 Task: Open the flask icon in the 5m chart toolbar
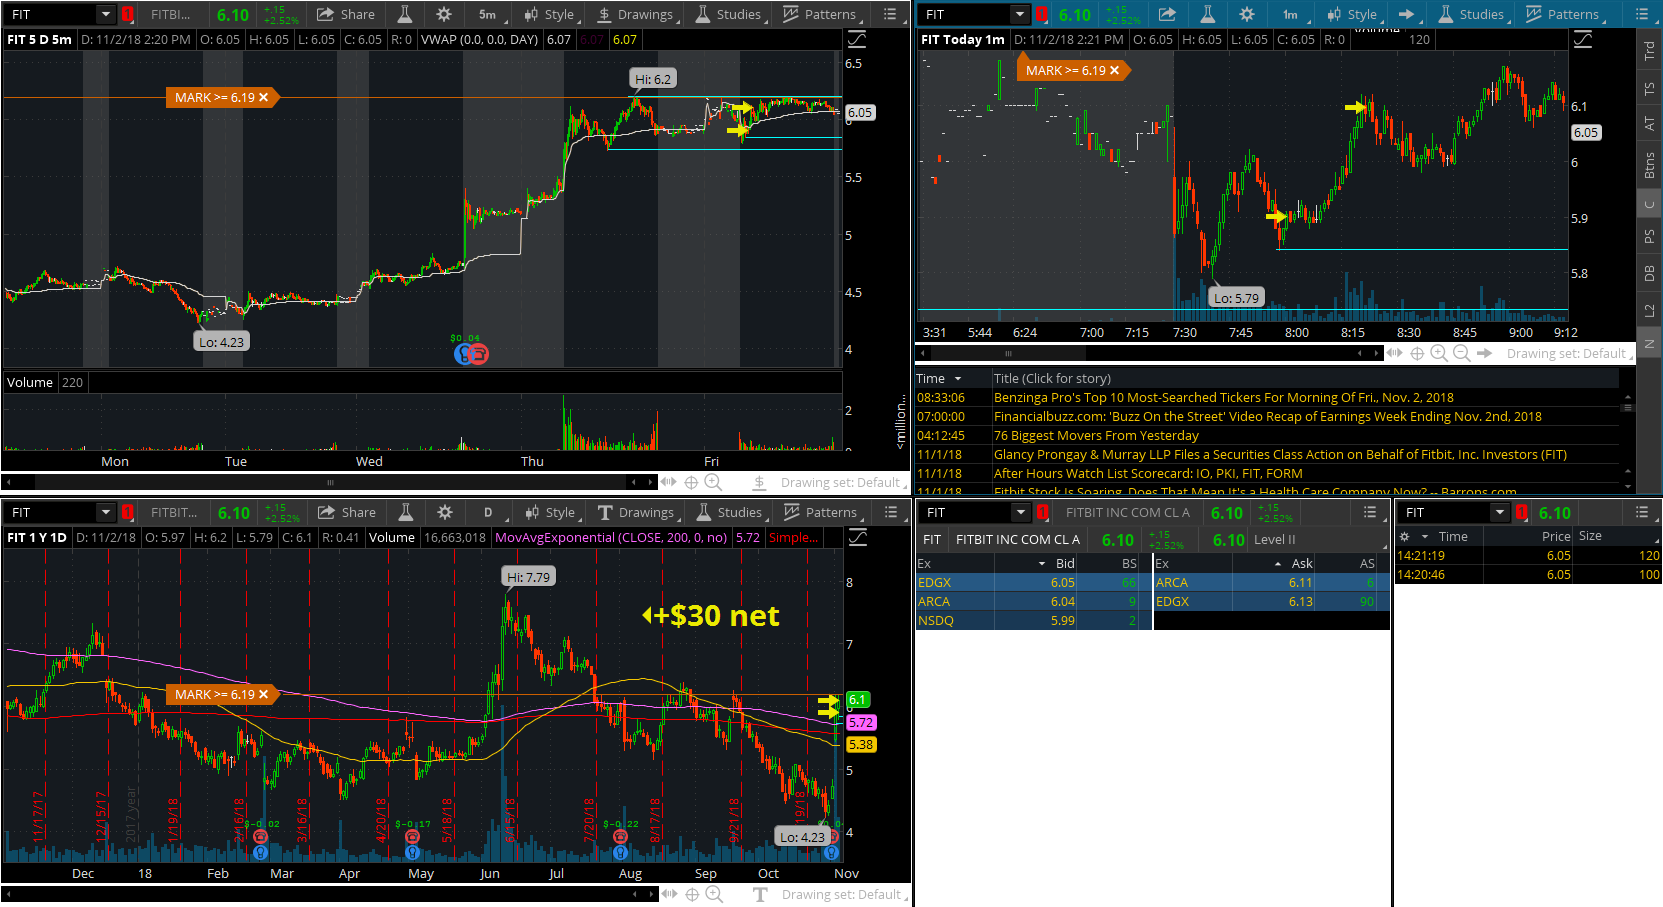[x=405, y=14]
